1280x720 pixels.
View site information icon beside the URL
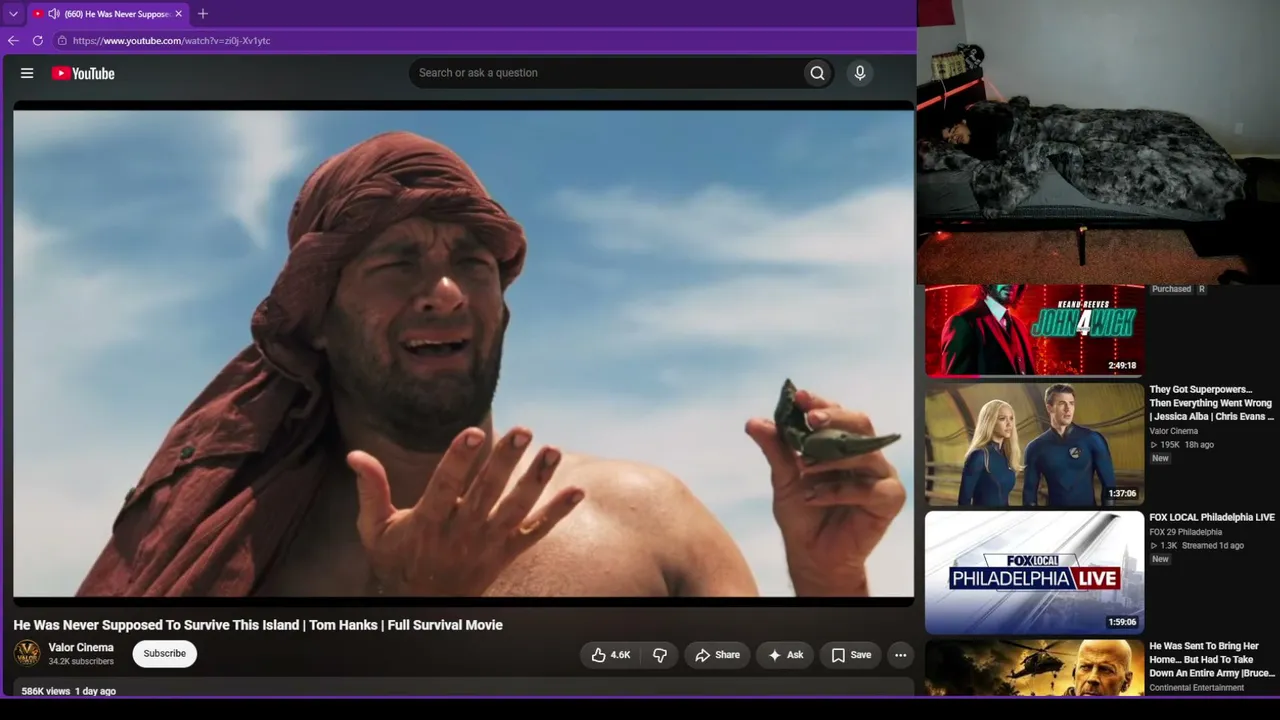62,41
